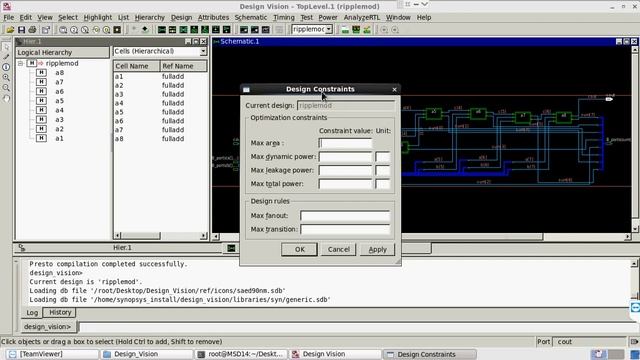
Task: Click the H icon next to cell a8
Action: 41,73
